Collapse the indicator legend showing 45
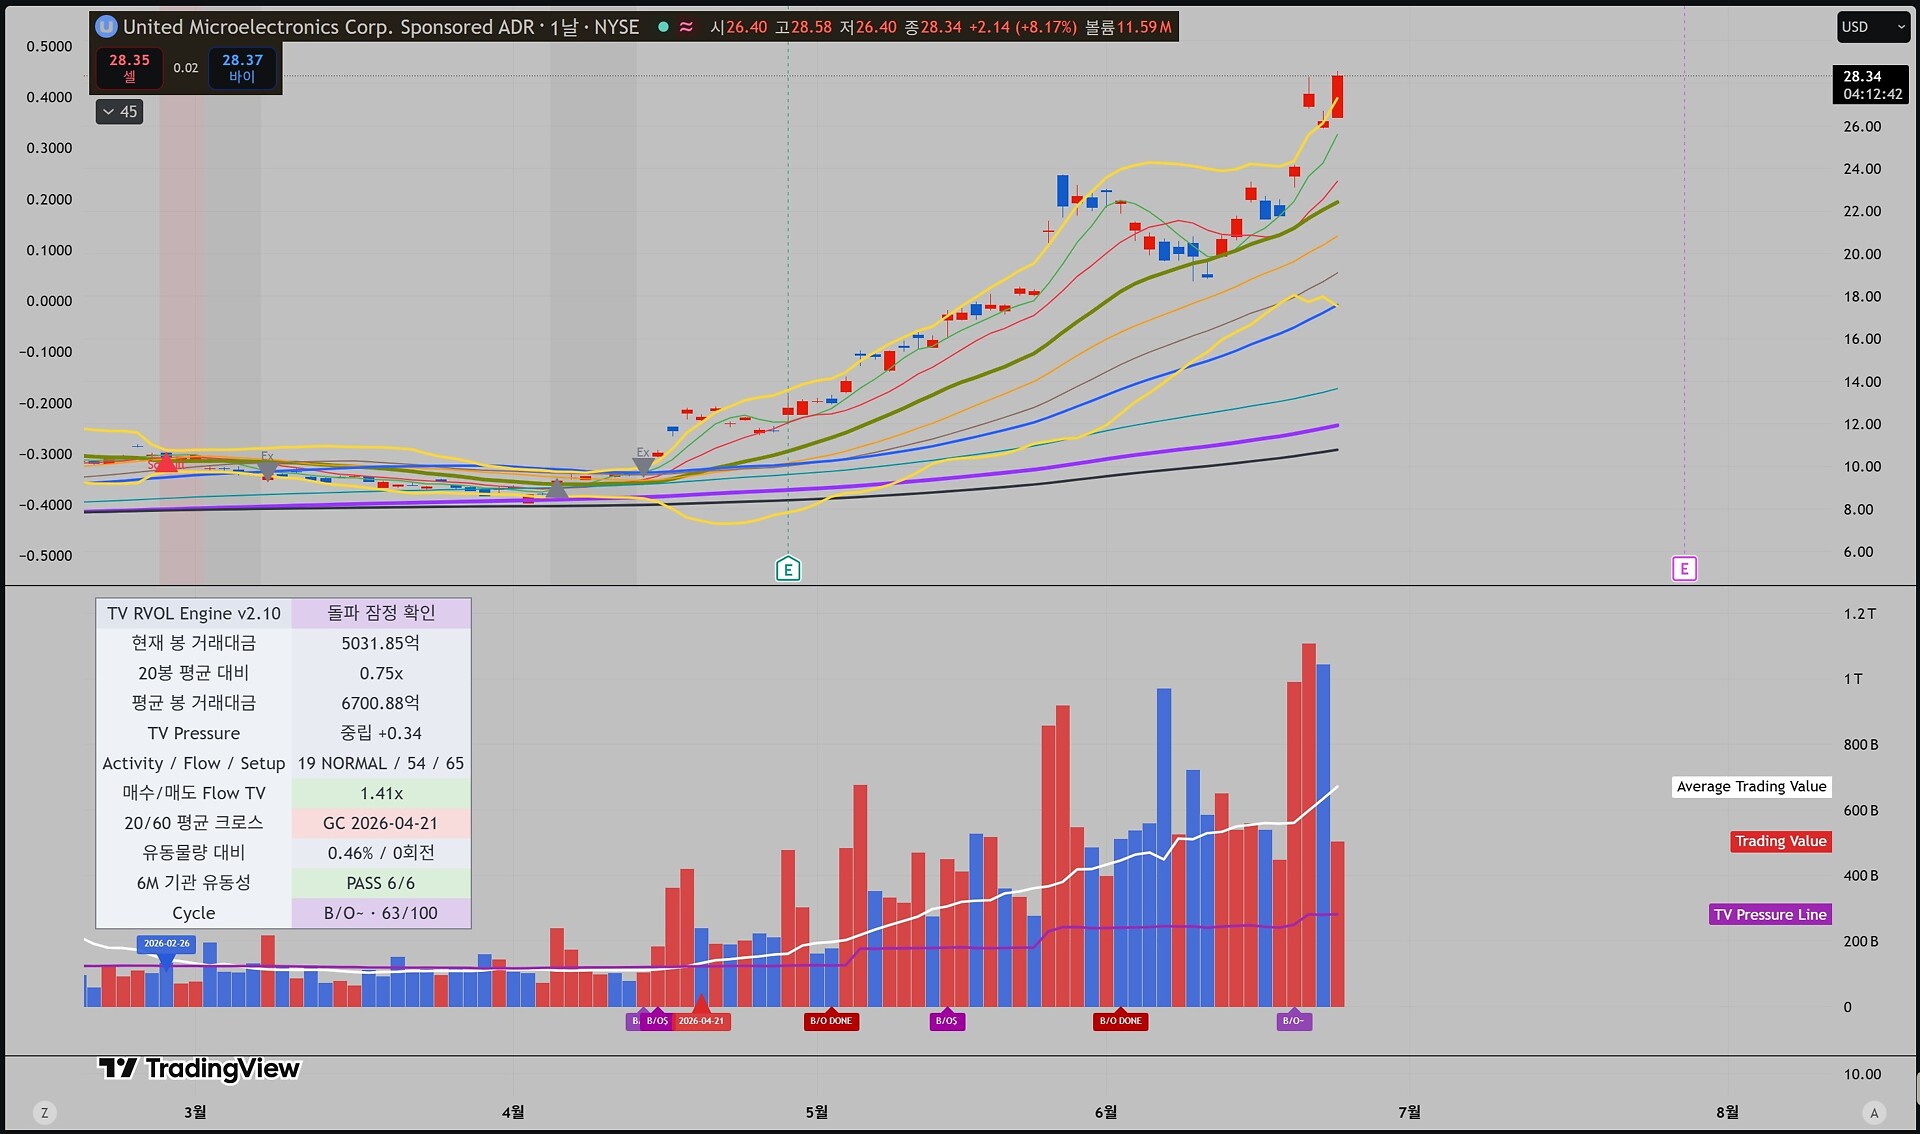This screenshot has height=1134, width=1920. click(119, 112)
